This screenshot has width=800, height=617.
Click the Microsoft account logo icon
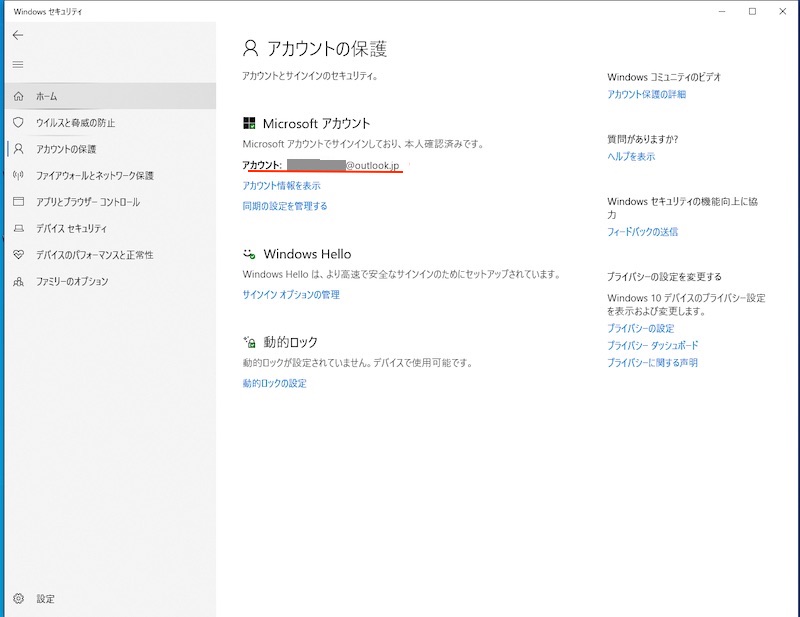pos(249,123)
